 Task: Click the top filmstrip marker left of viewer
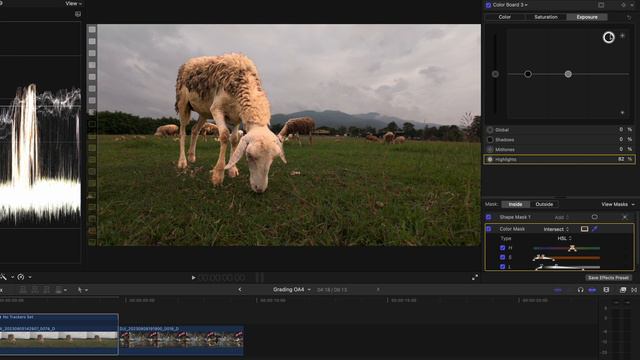coord(92,29)
